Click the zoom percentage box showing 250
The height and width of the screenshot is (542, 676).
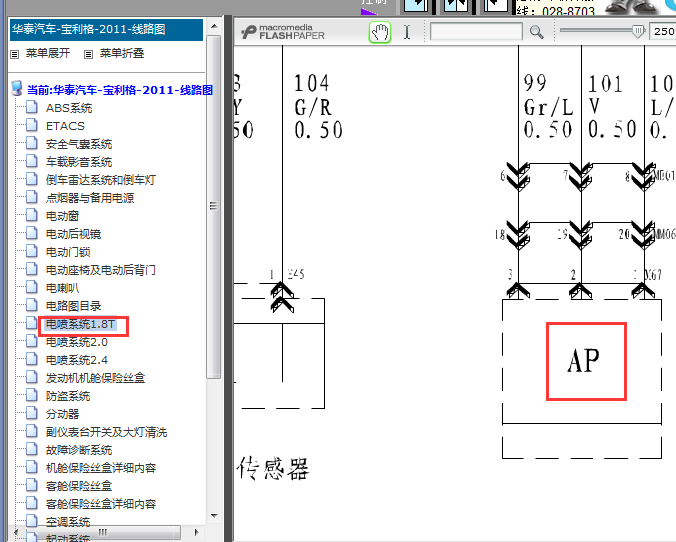[x=663, y=31]
